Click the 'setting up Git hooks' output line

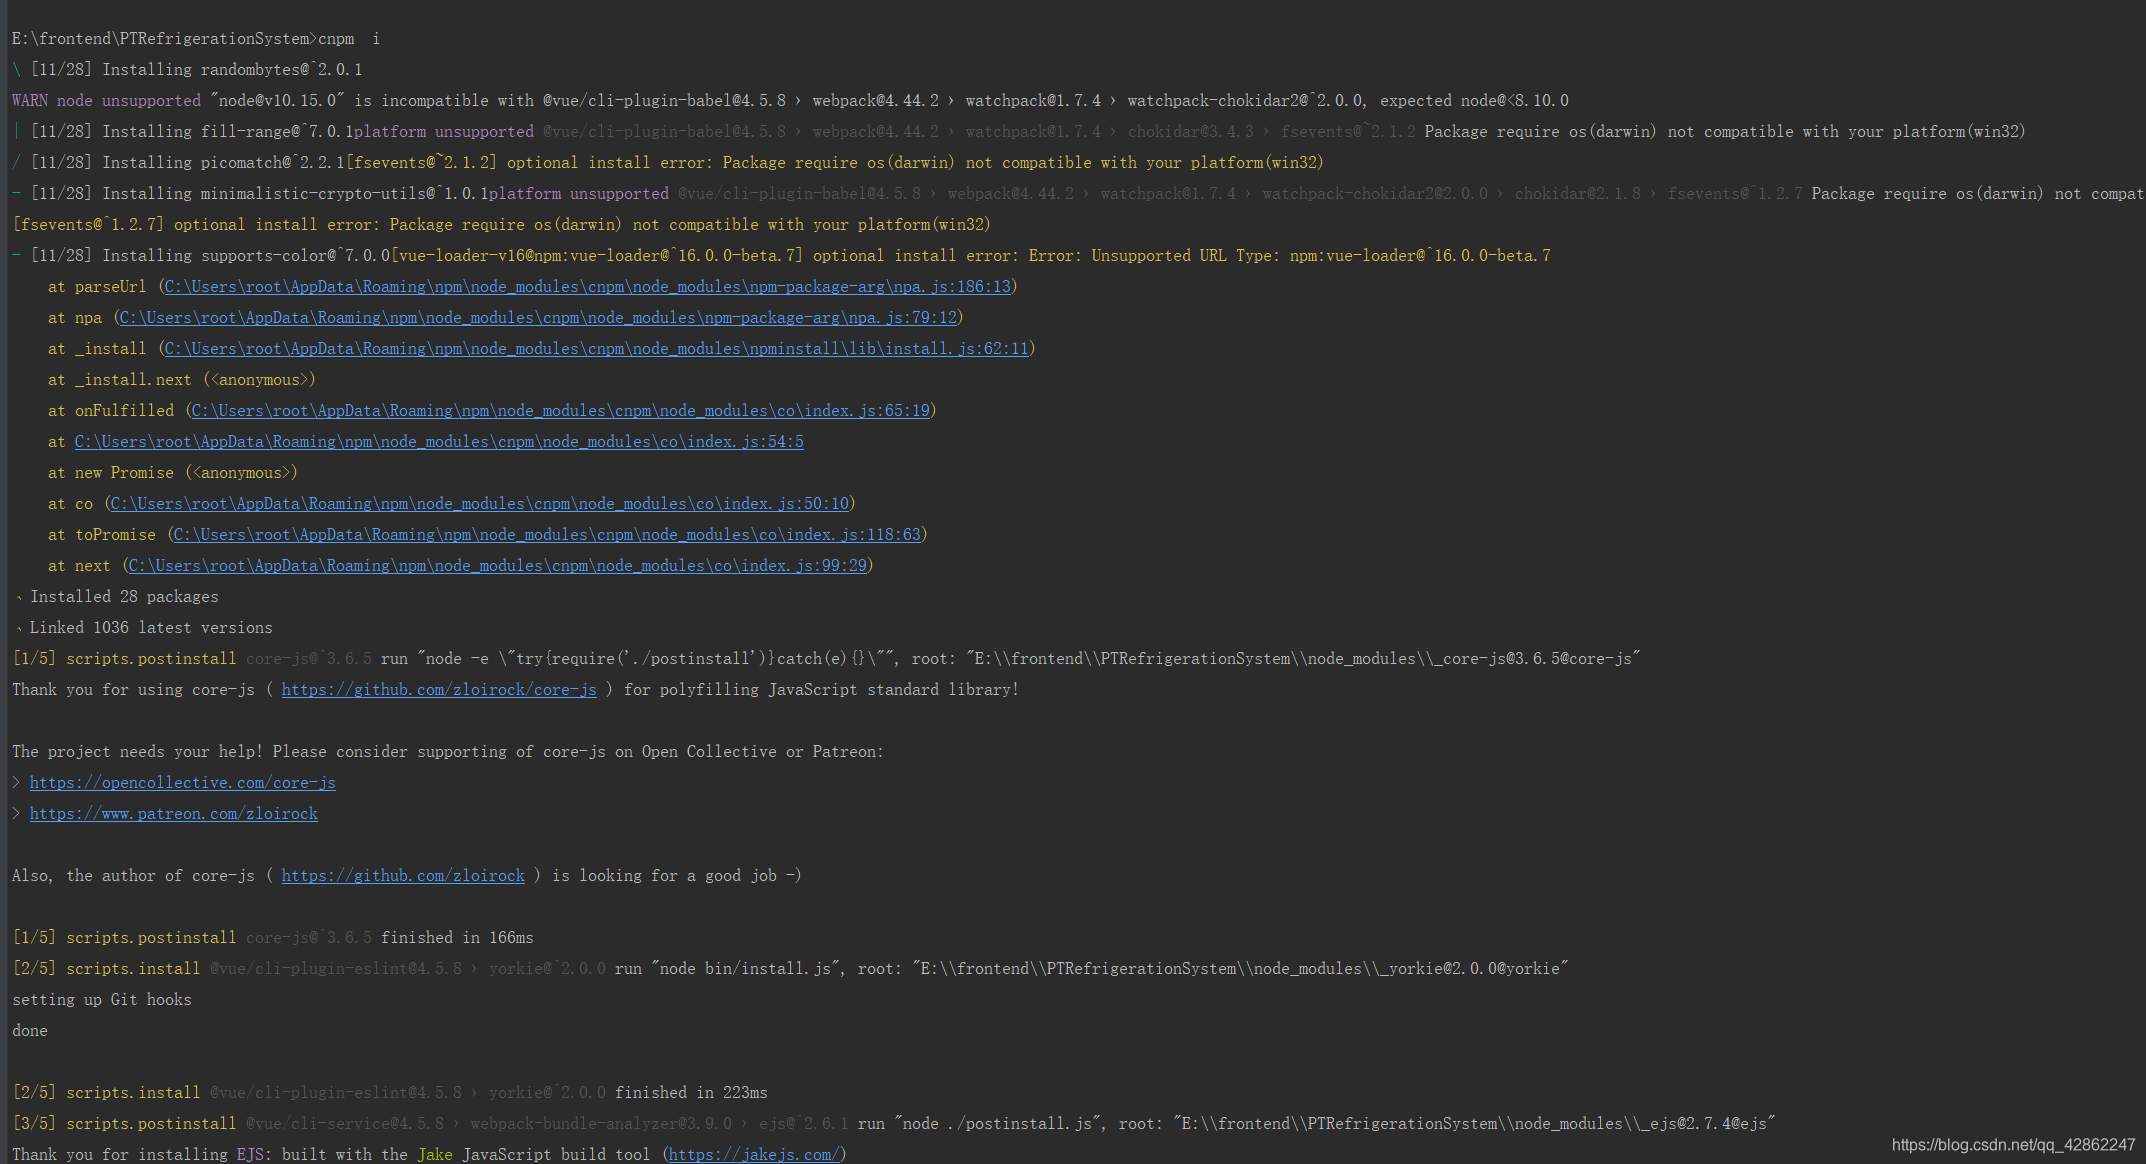tap(101, 1000)
